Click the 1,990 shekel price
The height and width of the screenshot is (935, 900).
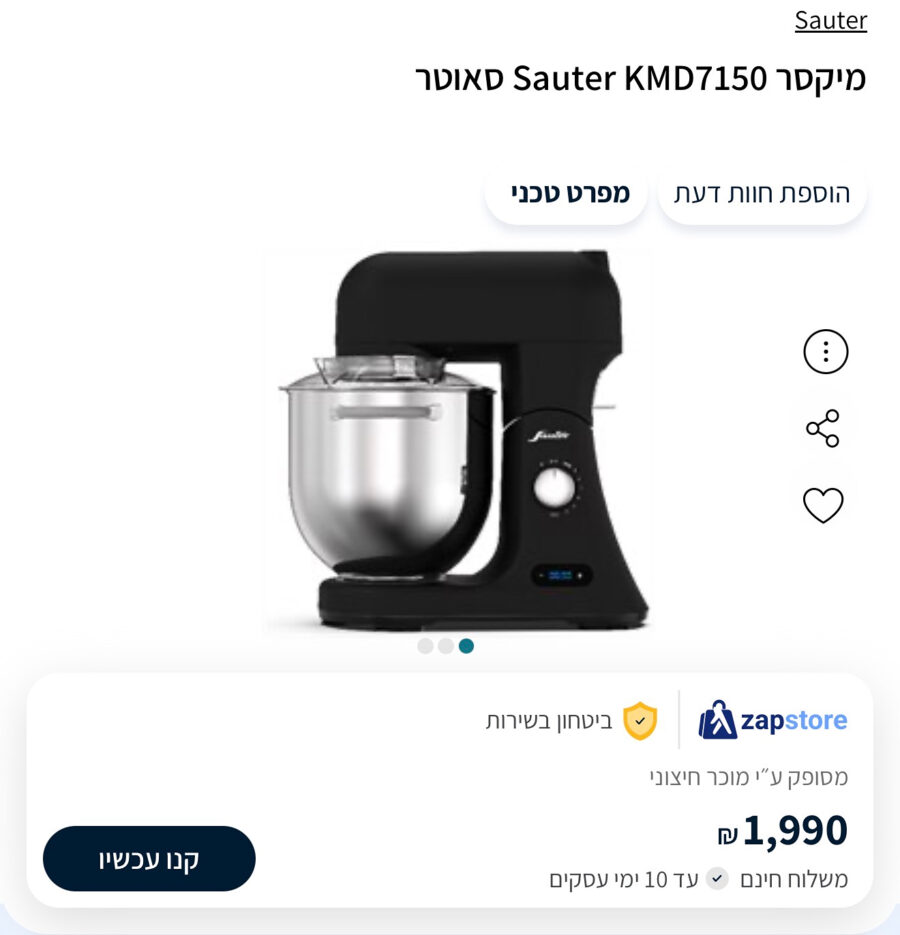pos(783,829)
